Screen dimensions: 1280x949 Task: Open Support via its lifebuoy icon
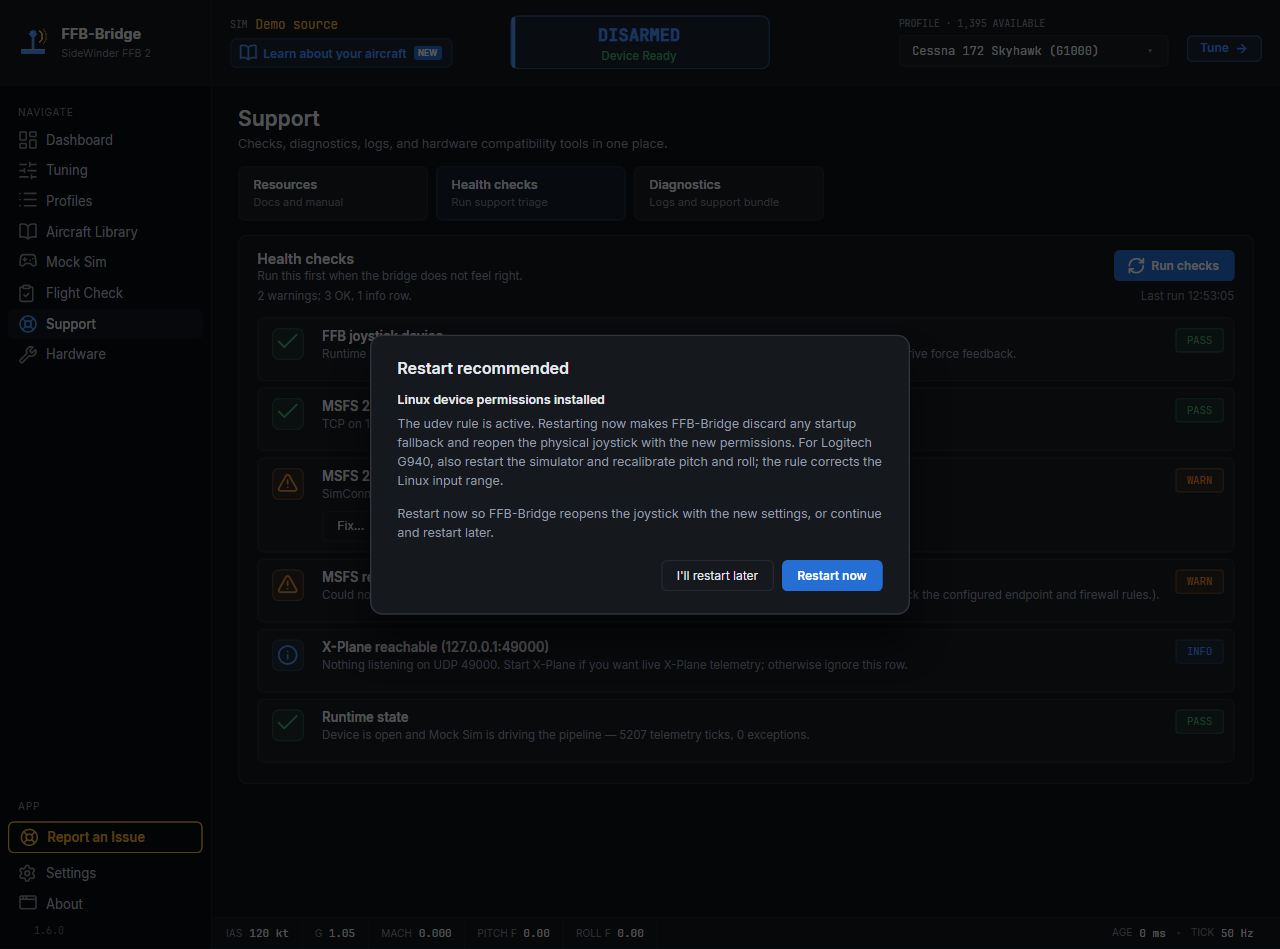click(28, 324)
